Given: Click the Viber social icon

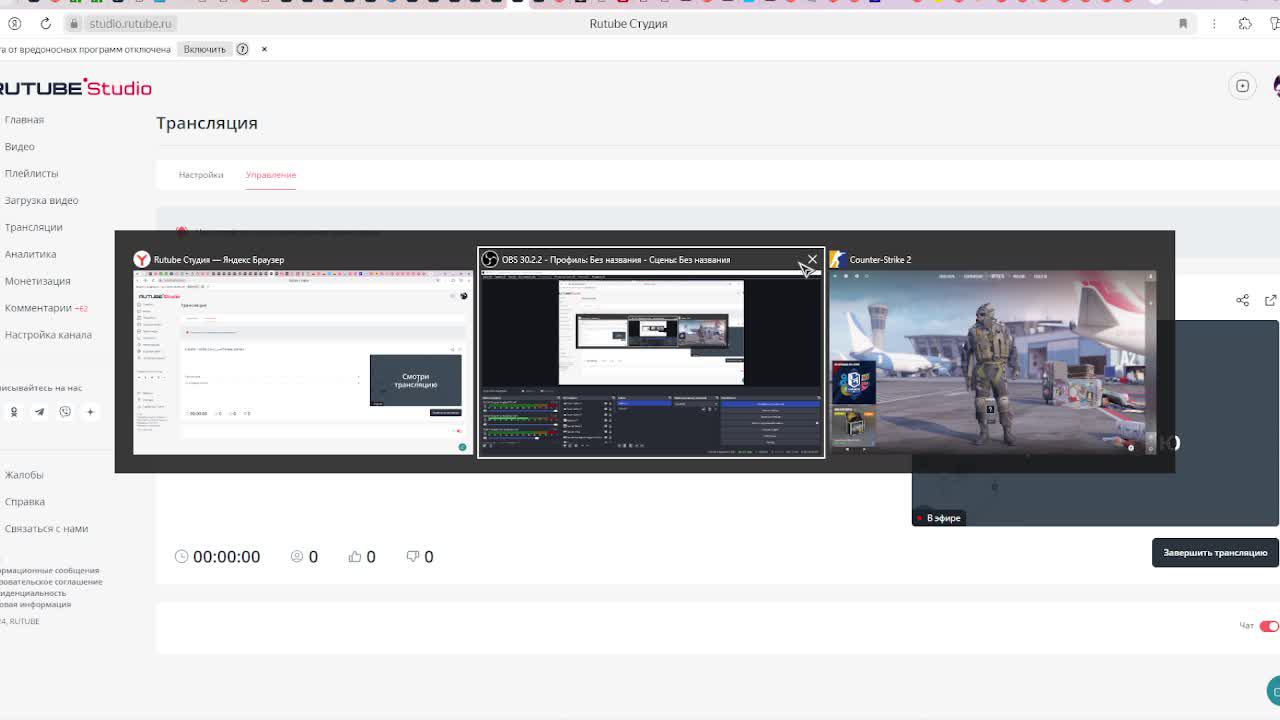Looking at the screenshot, I should 65,412.
